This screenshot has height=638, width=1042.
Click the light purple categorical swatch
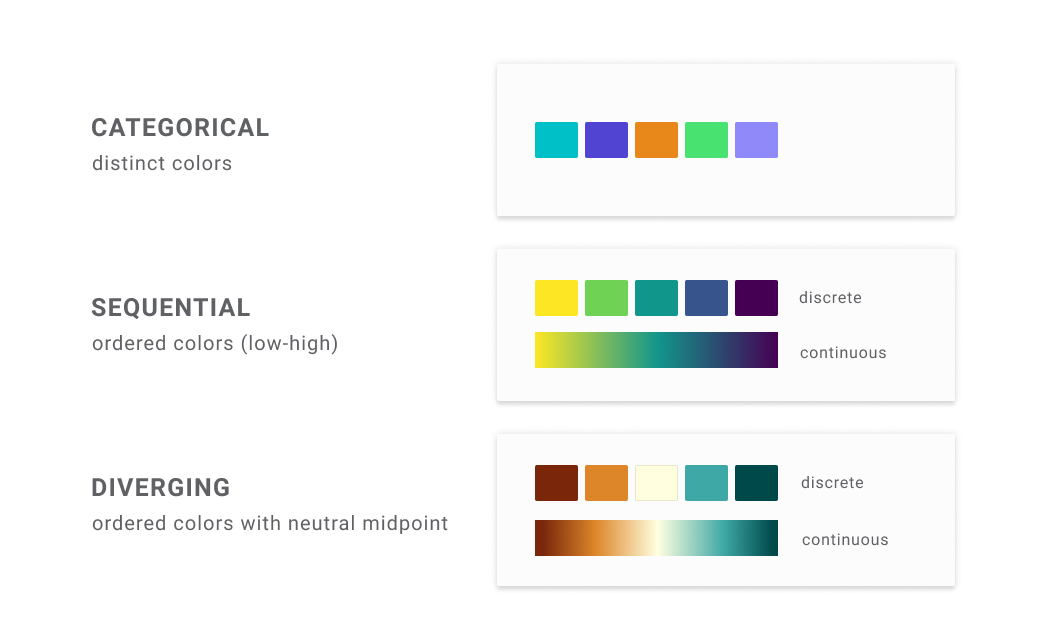pyautogui.click(x=756, y=140)
